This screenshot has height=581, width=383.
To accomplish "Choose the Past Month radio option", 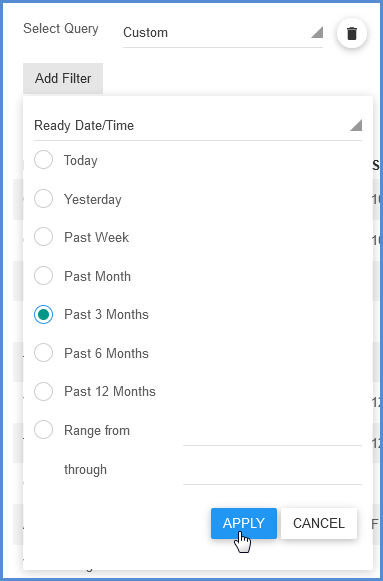I will tap(43, 276).
